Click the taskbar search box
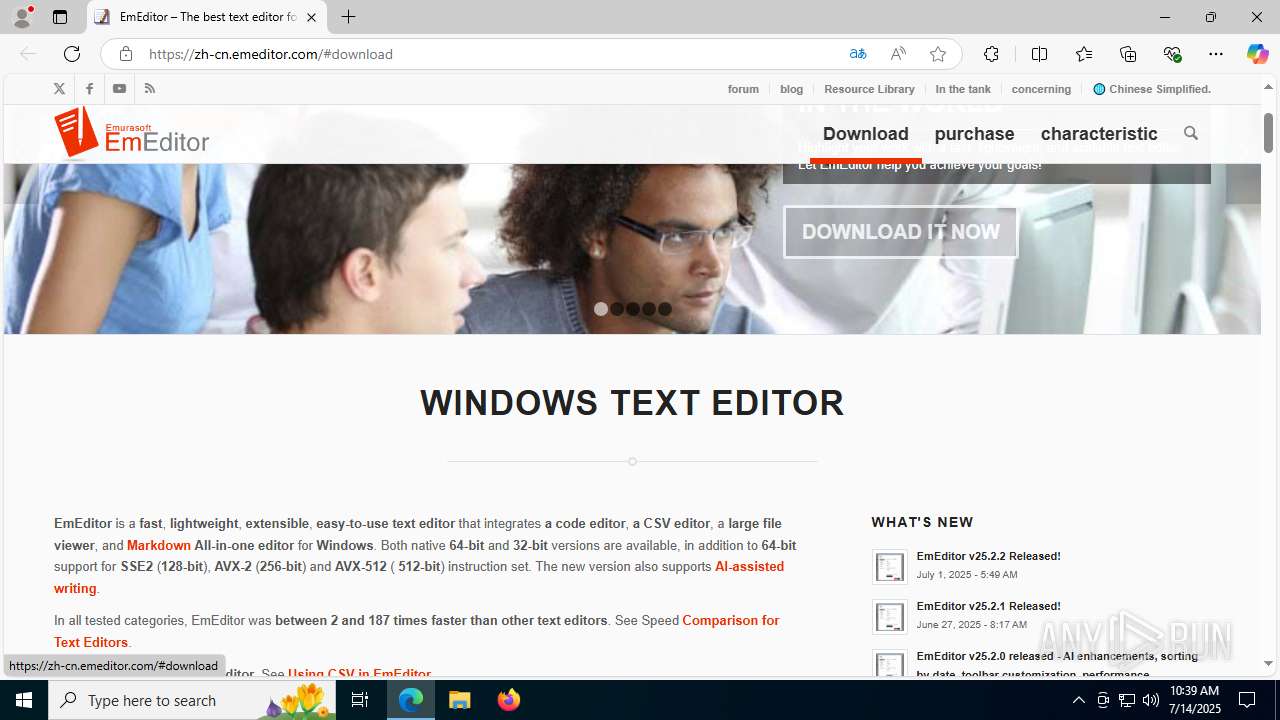The image size is (1280, 720). [x=192, y=700]
